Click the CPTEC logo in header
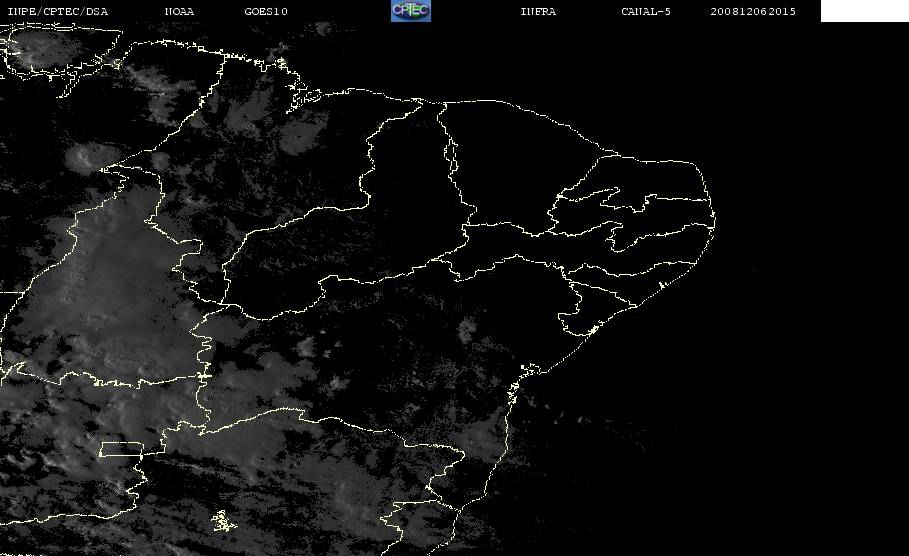 tap(411, 11)
